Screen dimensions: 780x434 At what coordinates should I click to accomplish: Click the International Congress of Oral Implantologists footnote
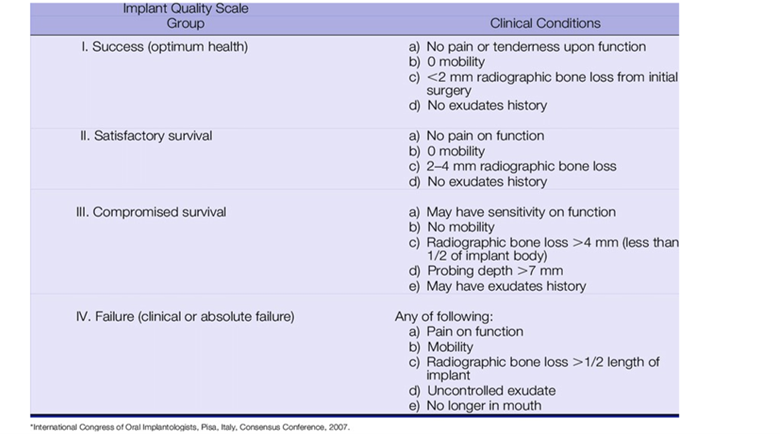point(190,426)
